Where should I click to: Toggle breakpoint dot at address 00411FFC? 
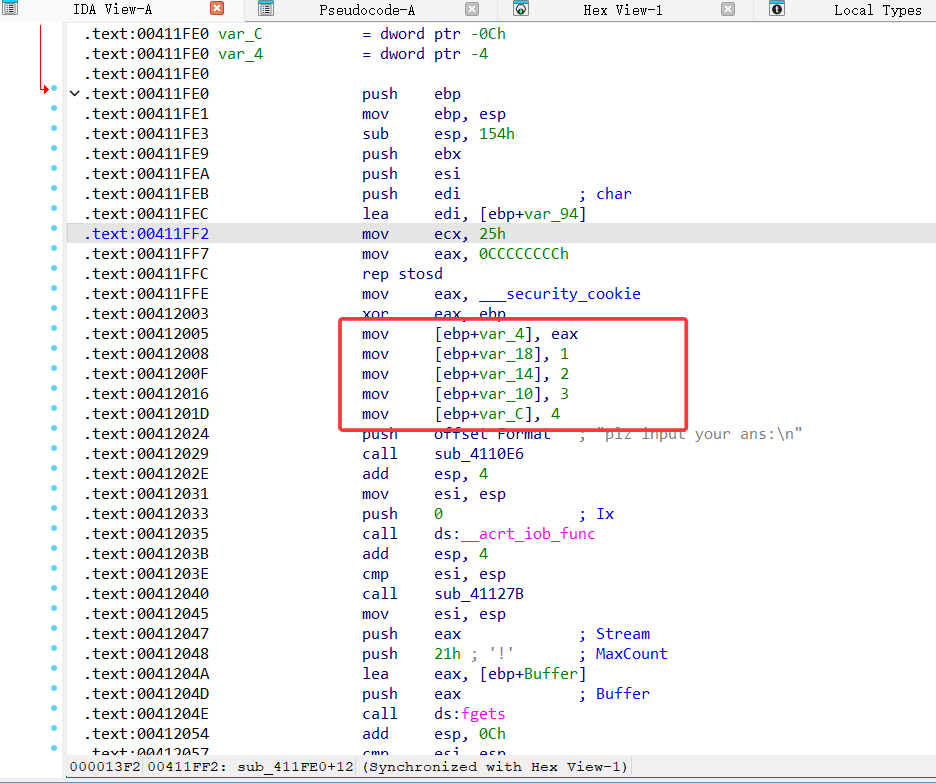[x=54, y=268]
